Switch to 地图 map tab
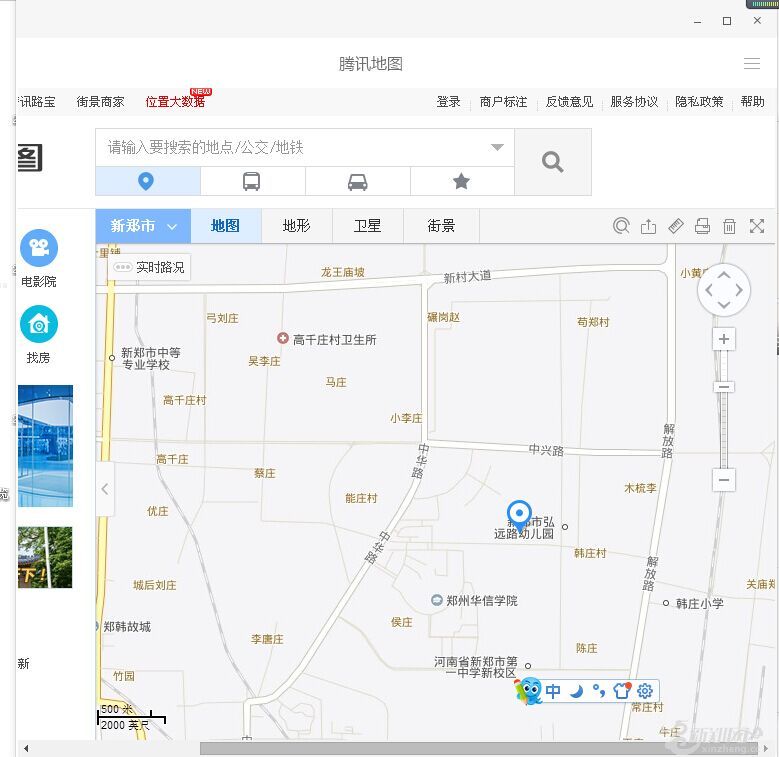The image size is (779, 757). click(226, 226)
